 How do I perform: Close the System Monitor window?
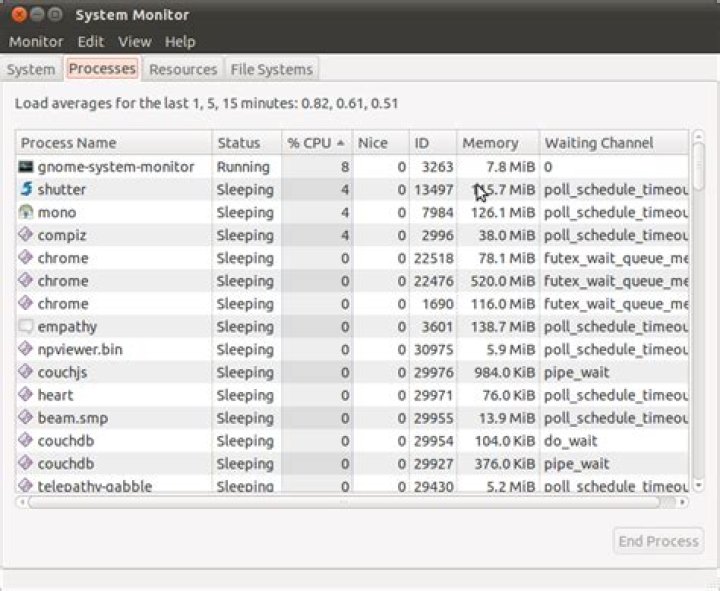19,15
